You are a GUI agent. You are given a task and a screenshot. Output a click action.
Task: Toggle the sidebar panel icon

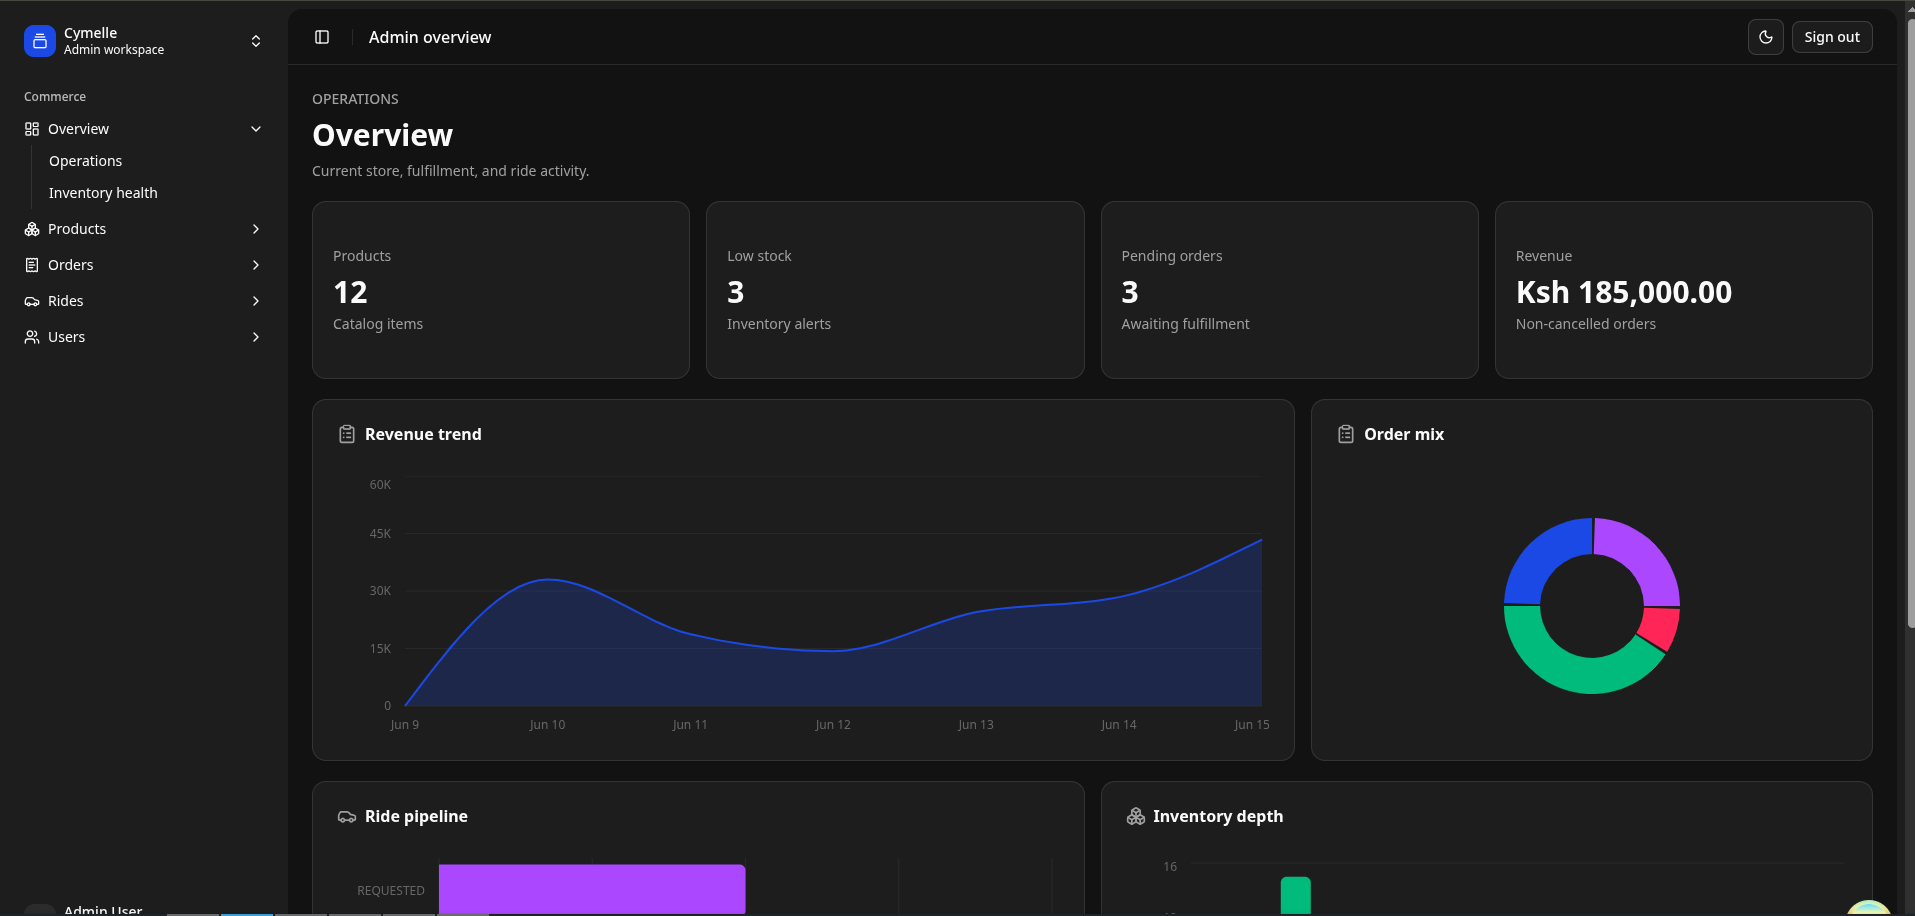point(322,37)
